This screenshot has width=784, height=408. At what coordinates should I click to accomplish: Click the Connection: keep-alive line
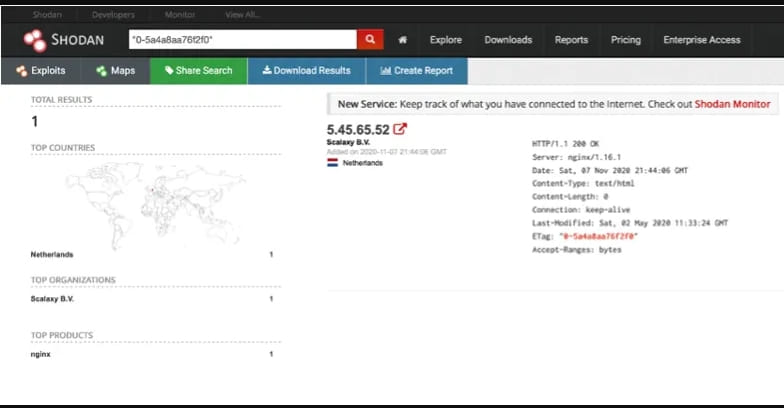pyautogui.click(x=580, y=210)
